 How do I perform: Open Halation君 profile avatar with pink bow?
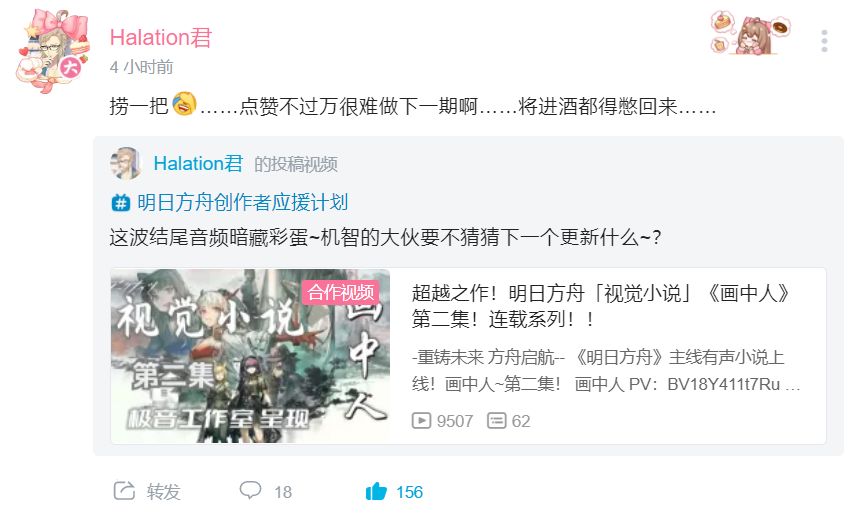click(x=53, y=51)
